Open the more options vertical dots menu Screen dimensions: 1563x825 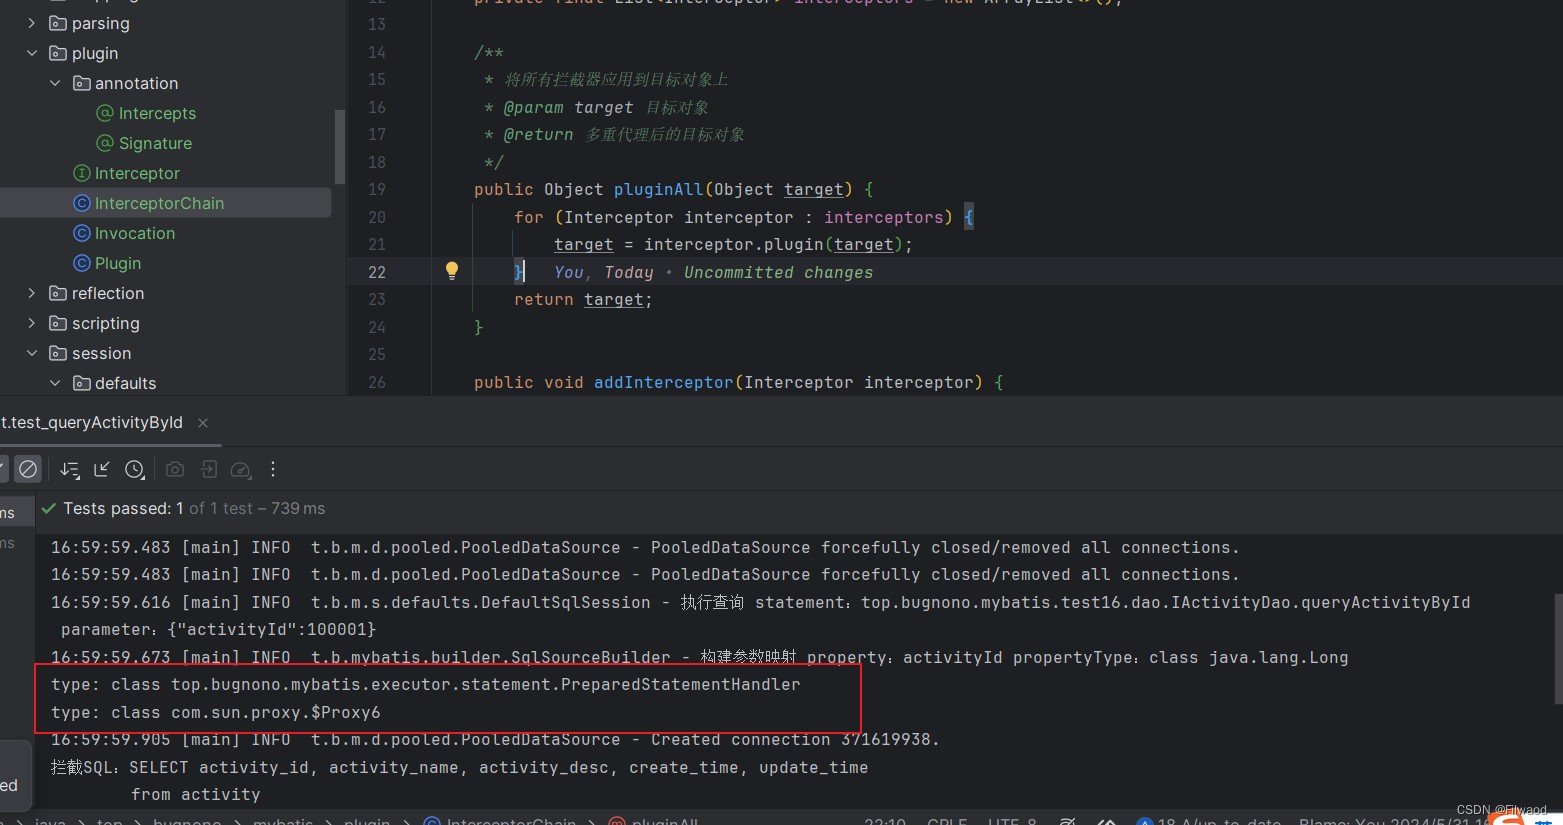pos(273,469)
